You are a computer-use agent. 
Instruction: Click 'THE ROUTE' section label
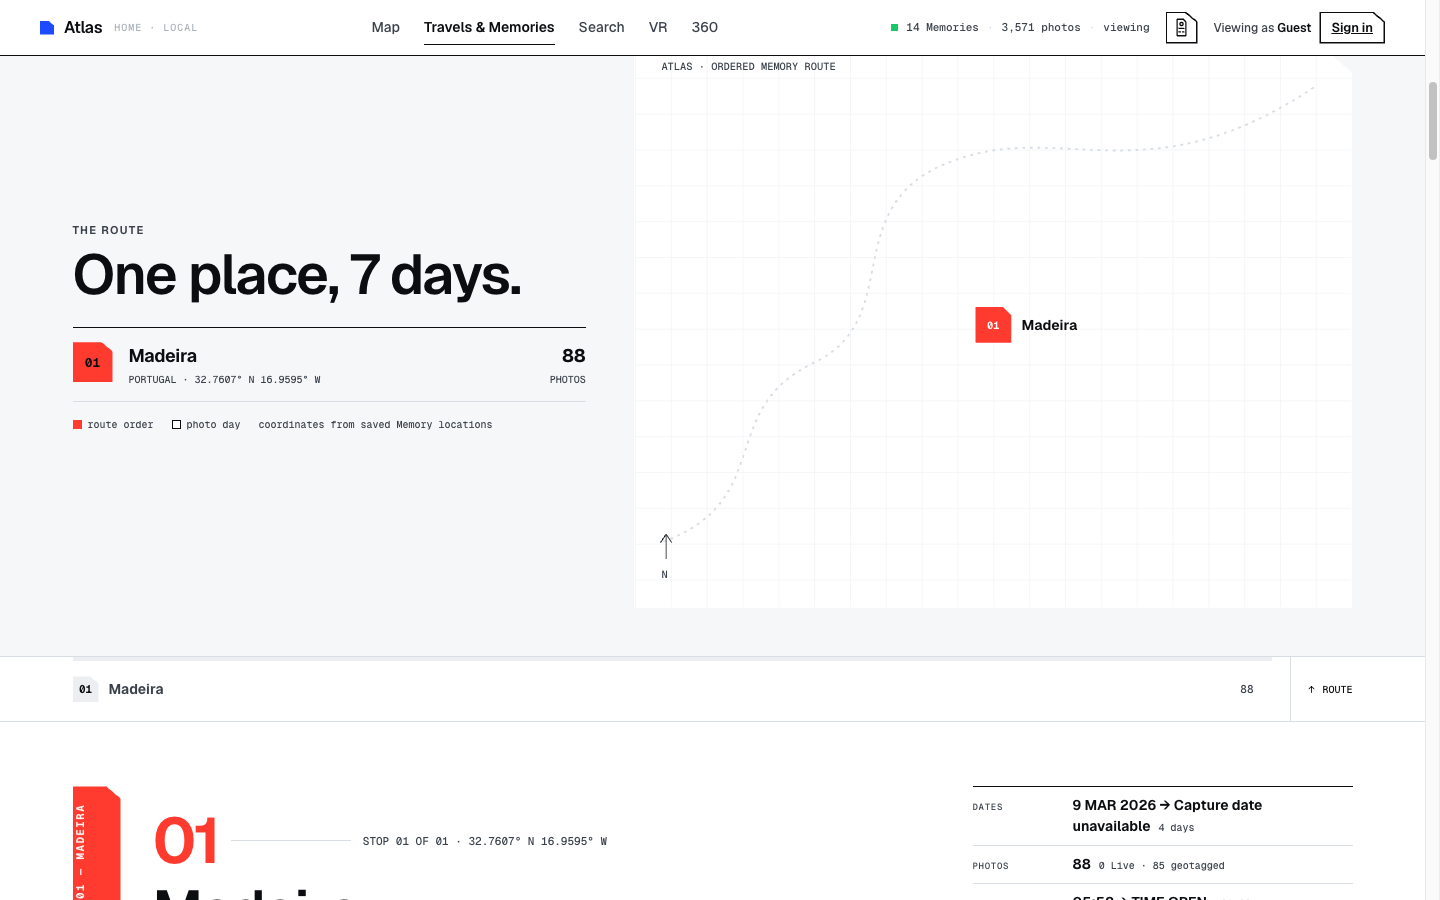[108, 230]
